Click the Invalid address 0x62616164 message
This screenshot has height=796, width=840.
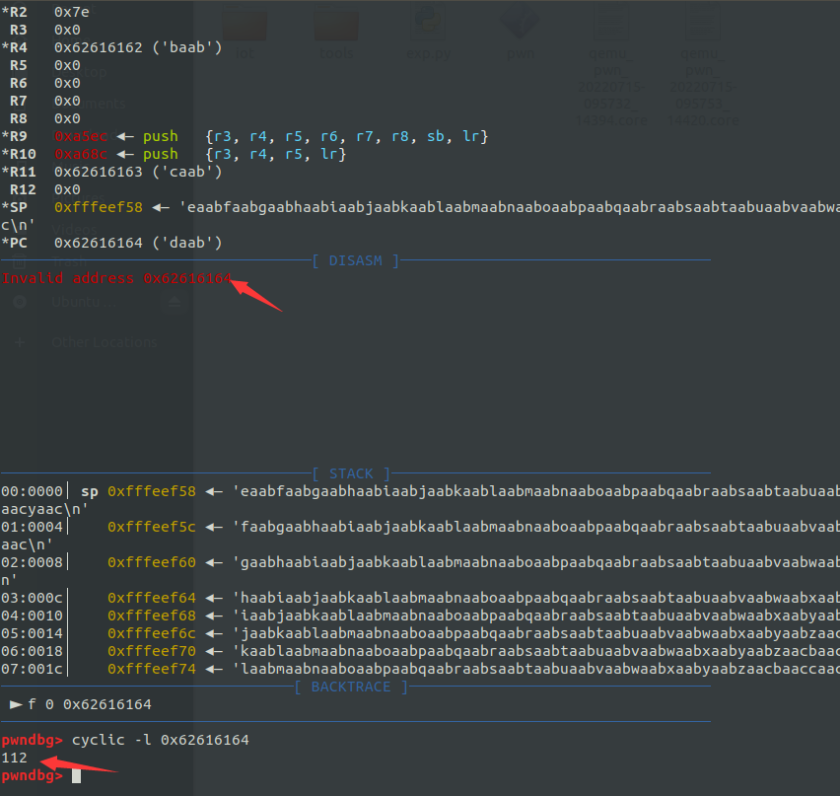pyautogui.click(x=116, y=278)
